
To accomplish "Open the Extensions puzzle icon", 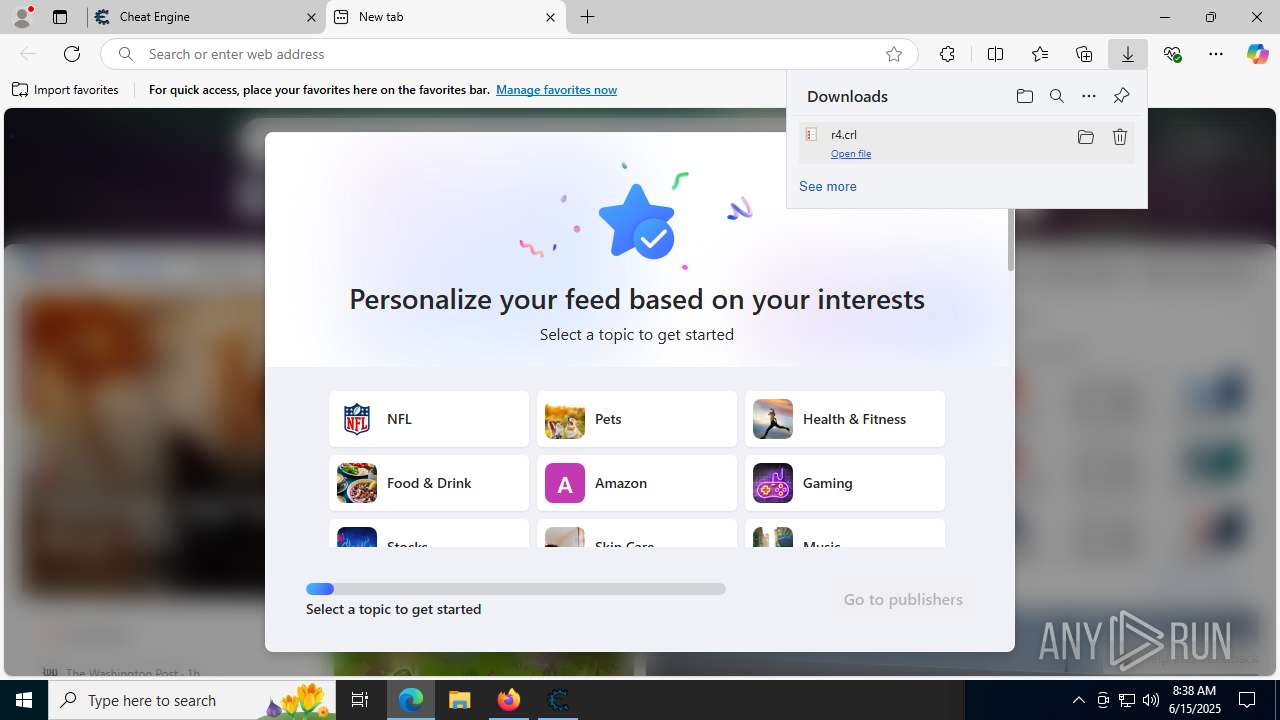I will [x=947, y=54].
